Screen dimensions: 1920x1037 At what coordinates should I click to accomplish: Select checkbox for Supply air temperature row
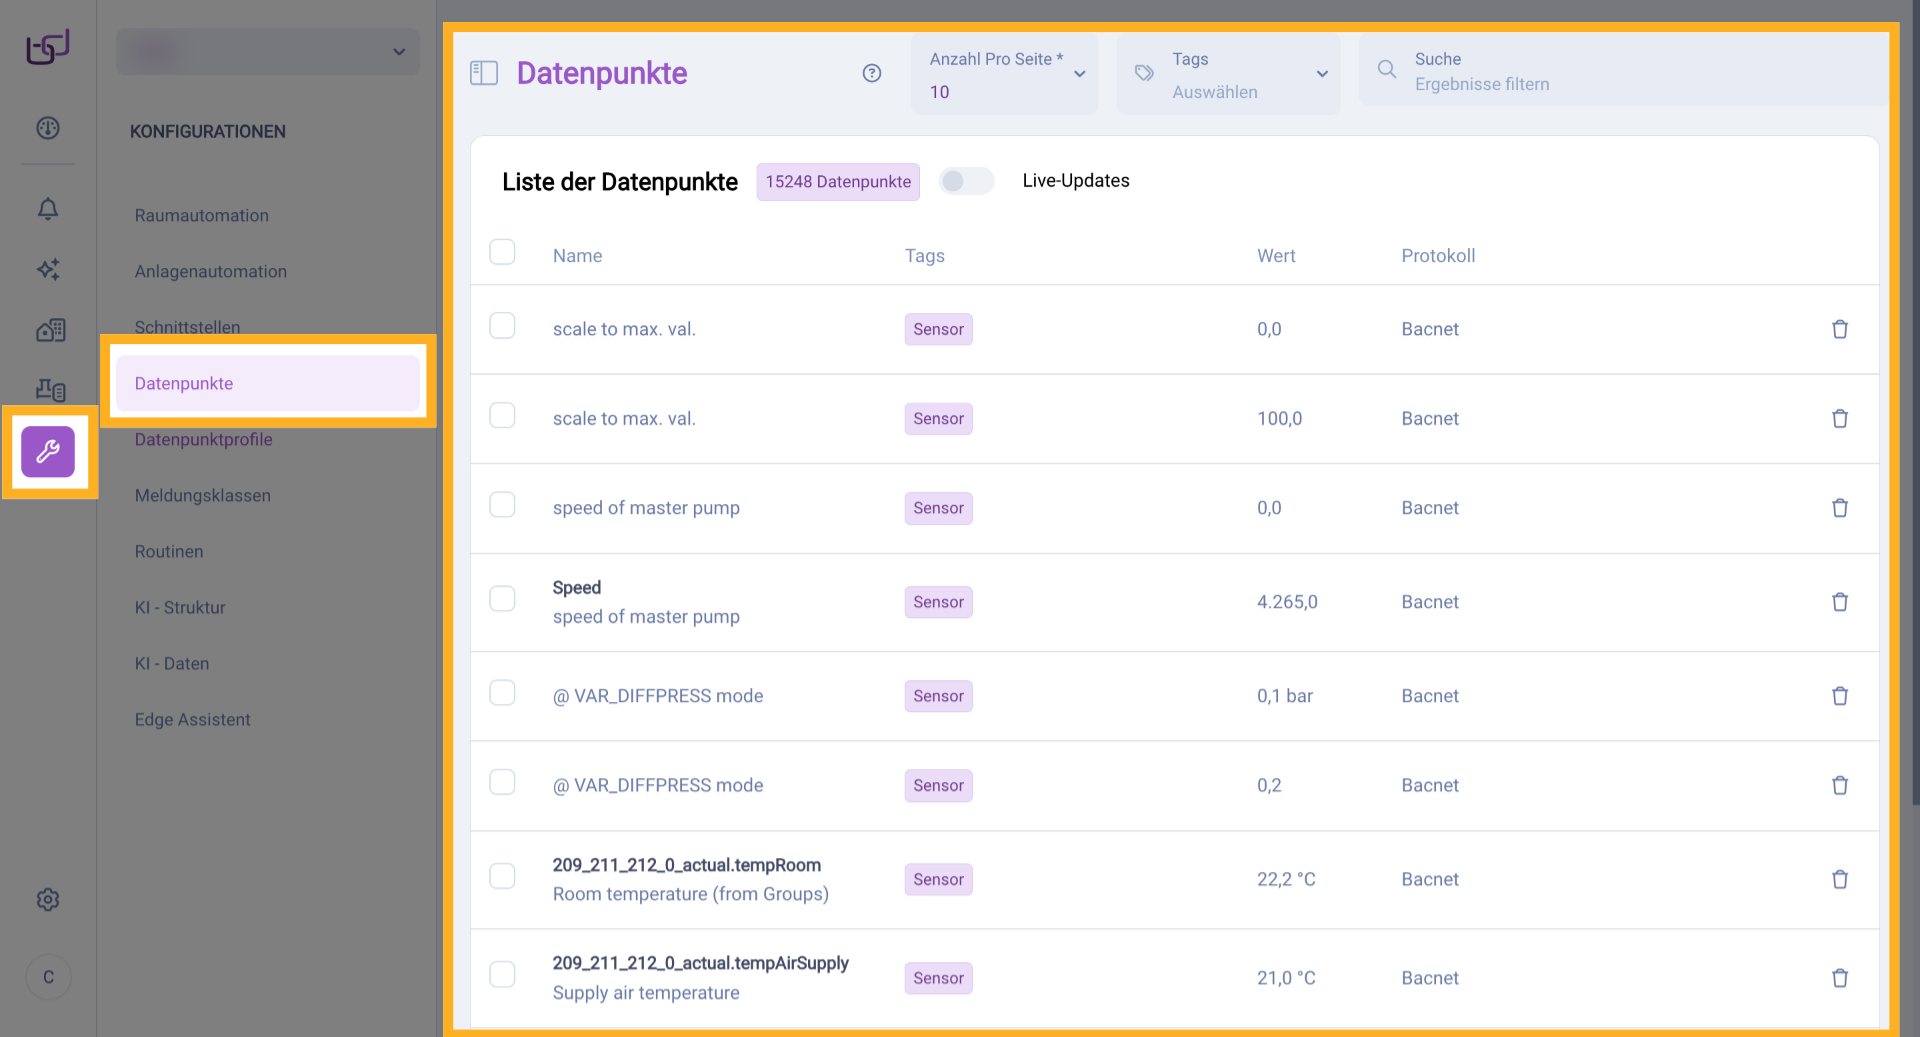click(502, 974)
